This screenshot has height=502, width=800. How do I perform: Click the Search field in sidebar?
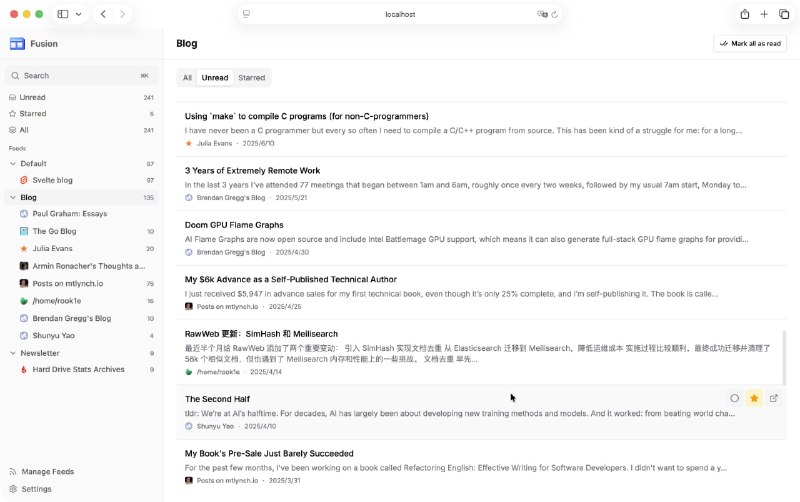point(82,76)
